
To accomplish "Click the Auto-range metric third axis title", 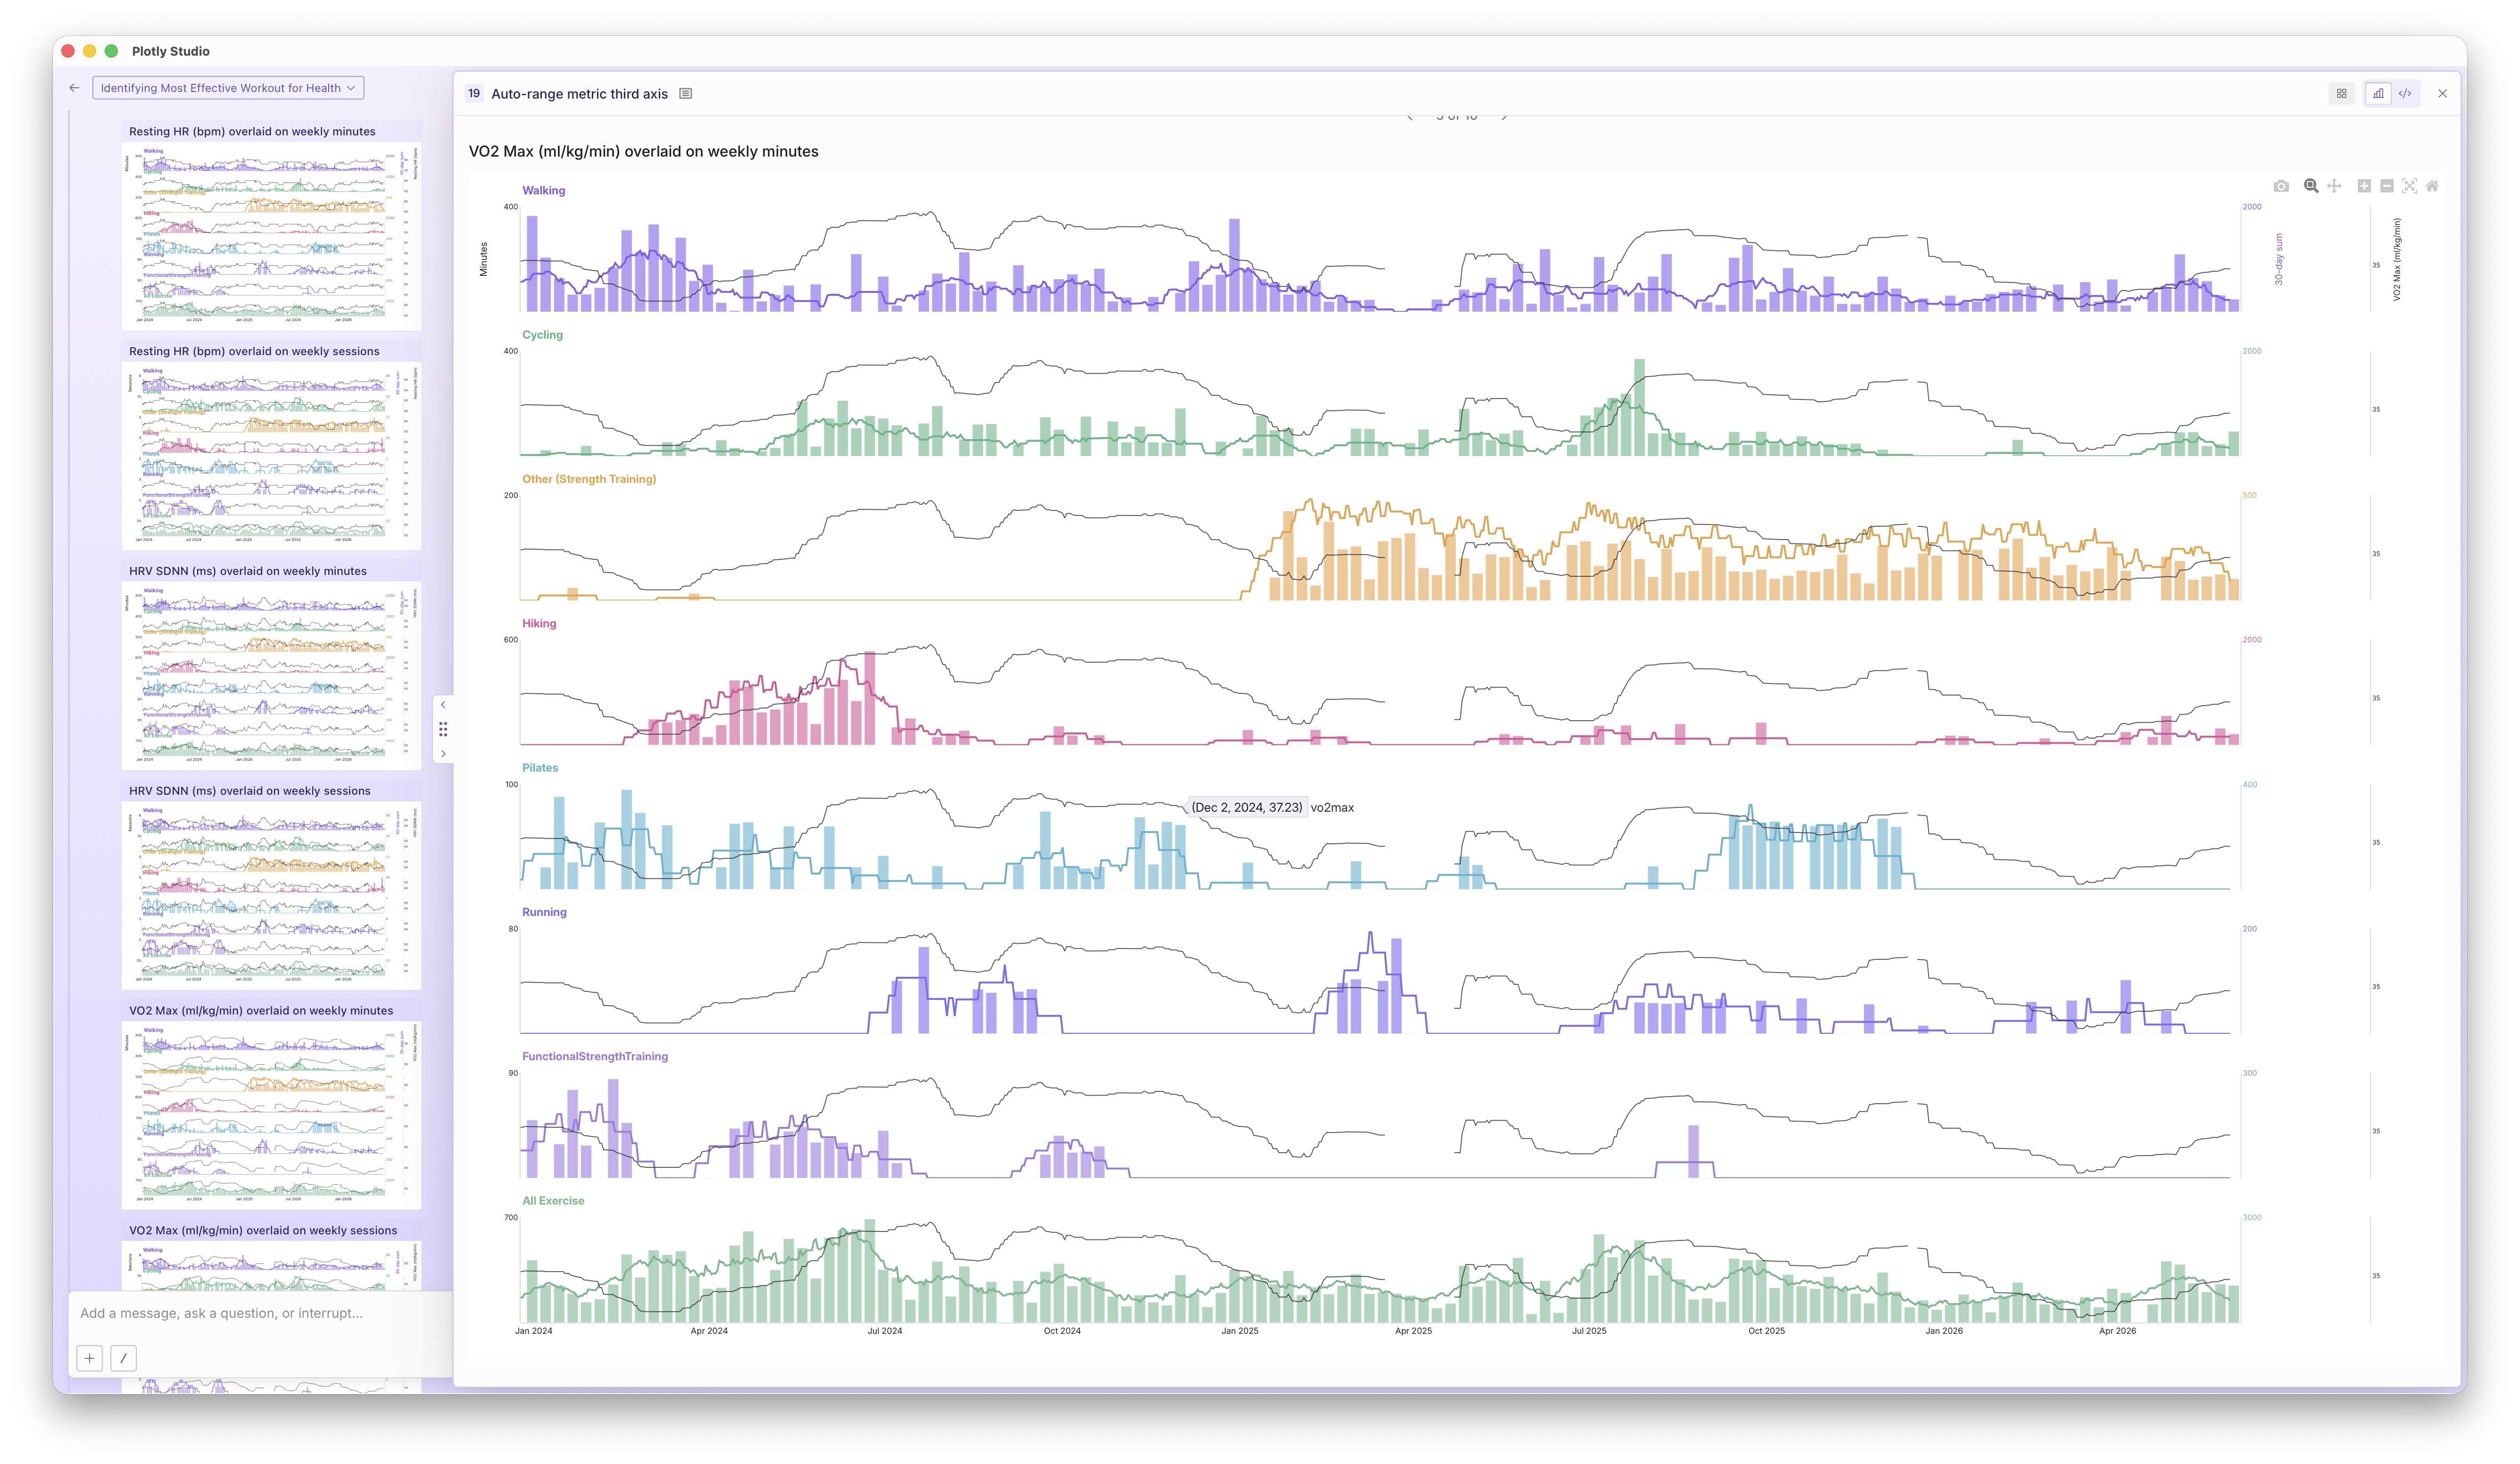I will point(579,94).
